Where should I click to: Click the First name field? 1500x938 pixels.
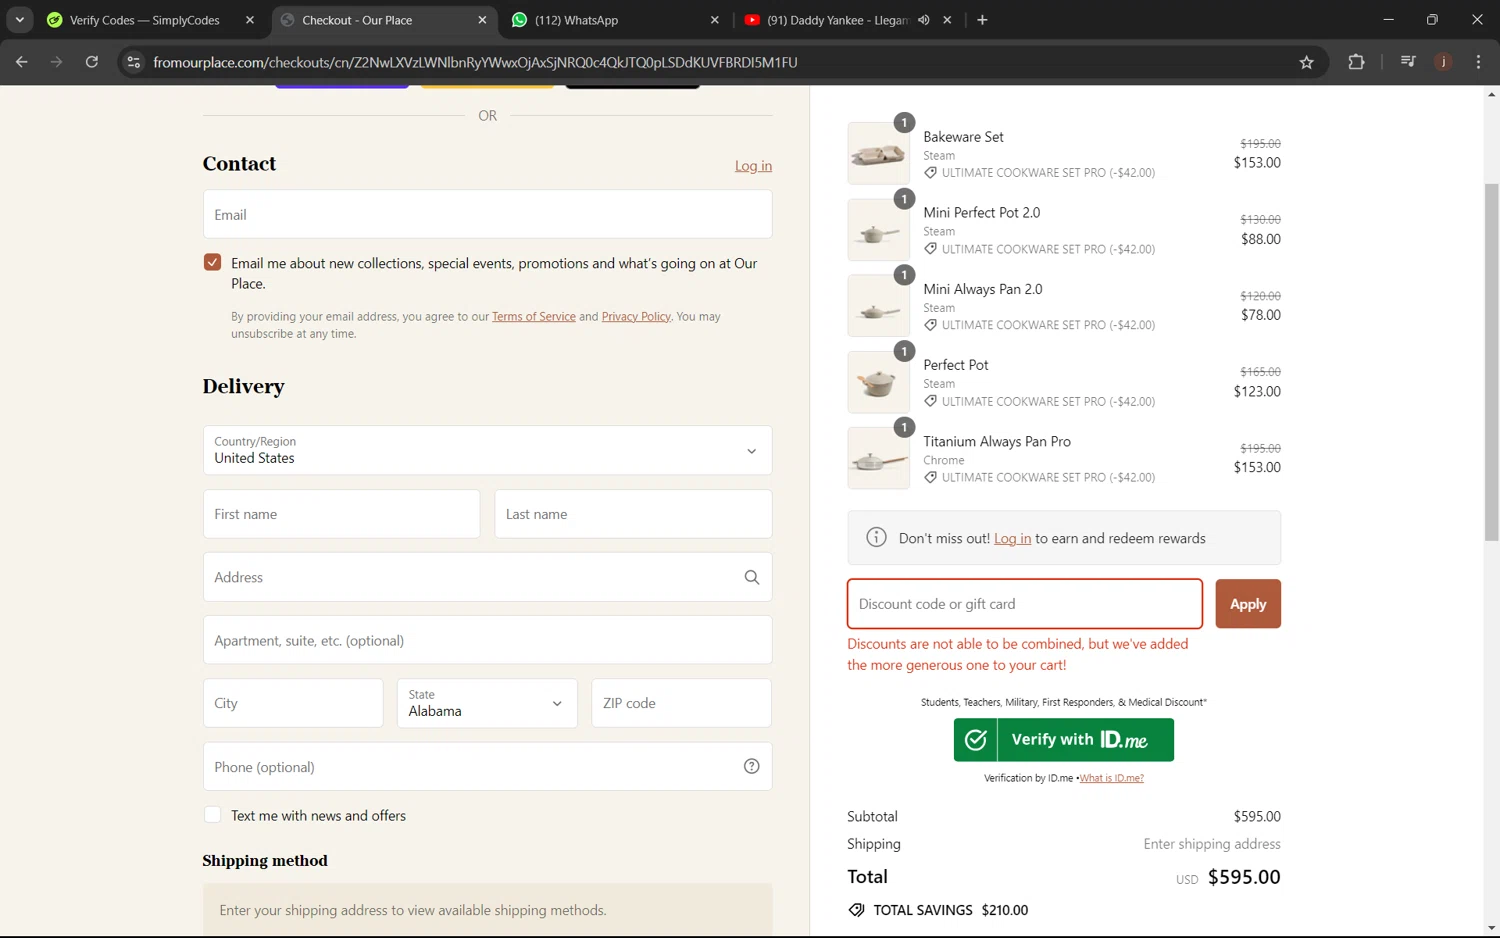(341, 514)
